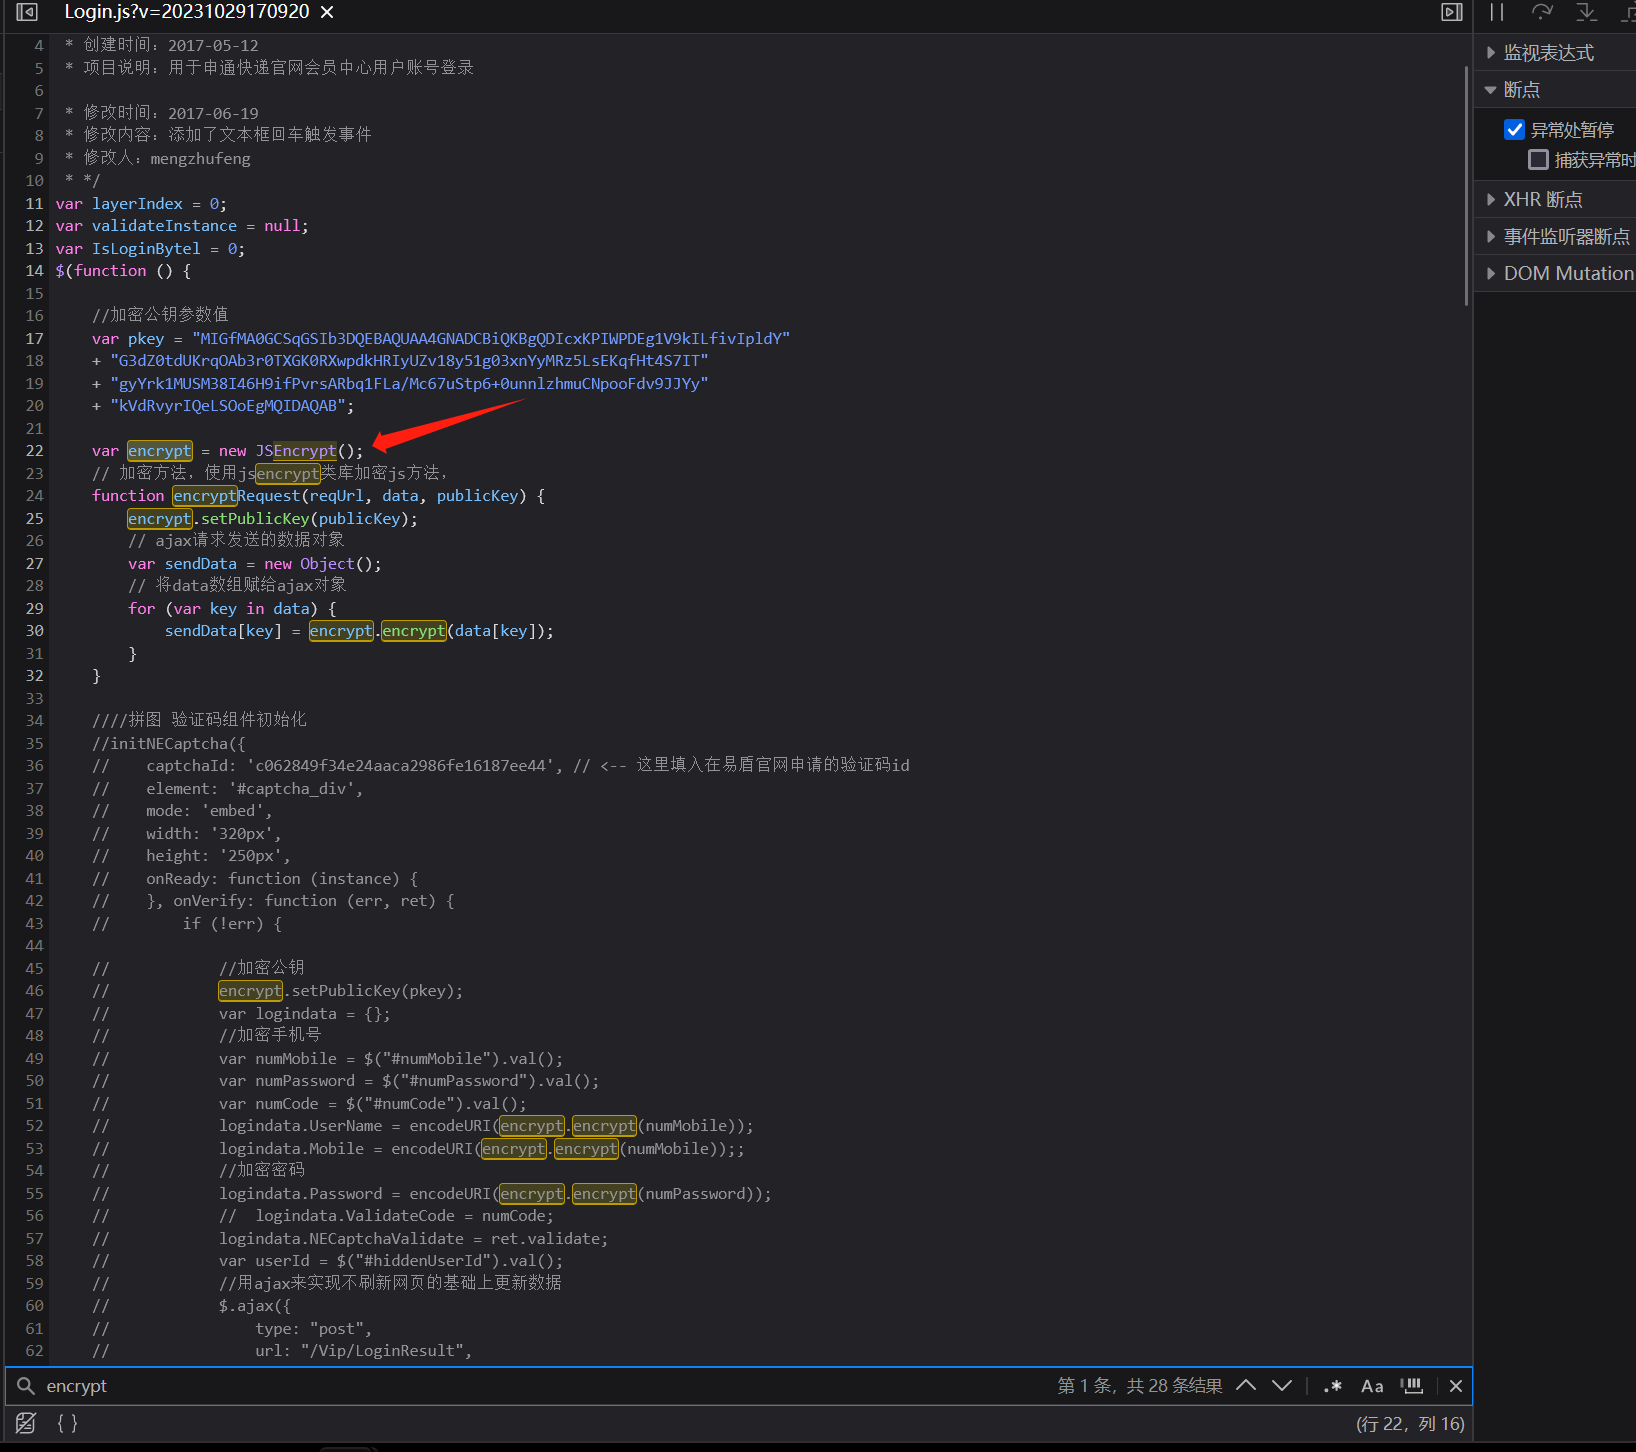
Task: Click line number 22 gutter
Action: [34, 451]
